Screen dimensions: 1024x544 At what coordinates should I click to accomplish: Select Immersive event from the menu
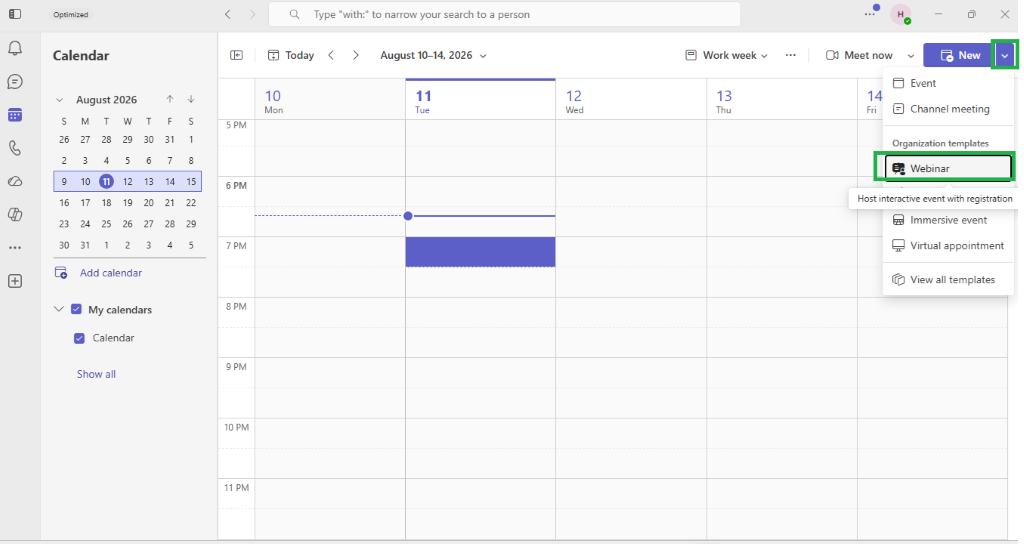coord(948,220)
